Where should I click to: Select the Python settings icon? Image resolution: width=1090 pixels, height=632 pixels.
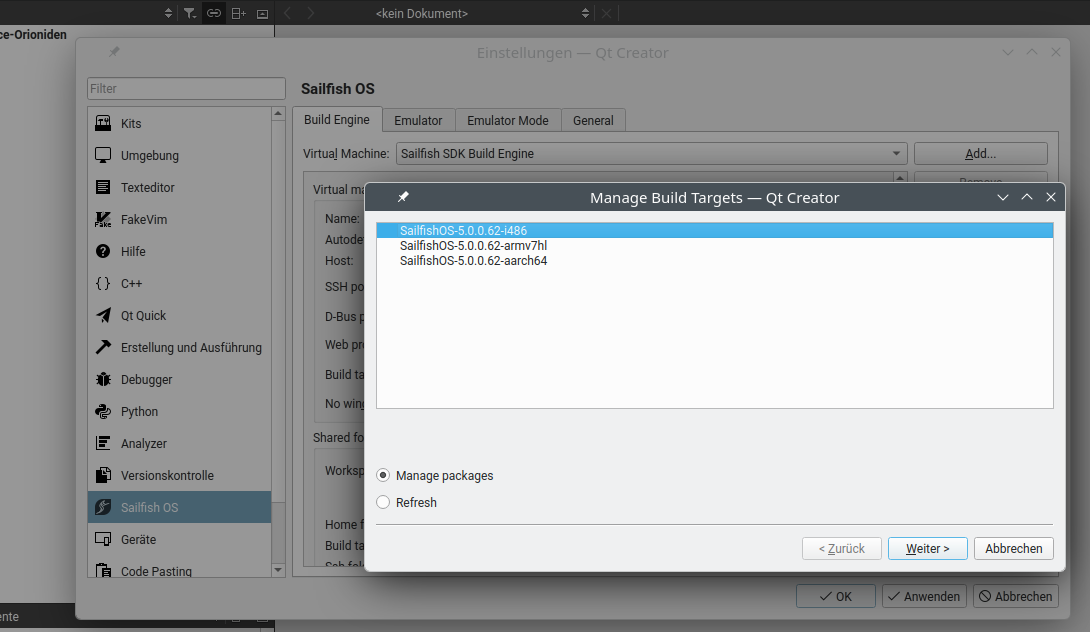(103, 412)
